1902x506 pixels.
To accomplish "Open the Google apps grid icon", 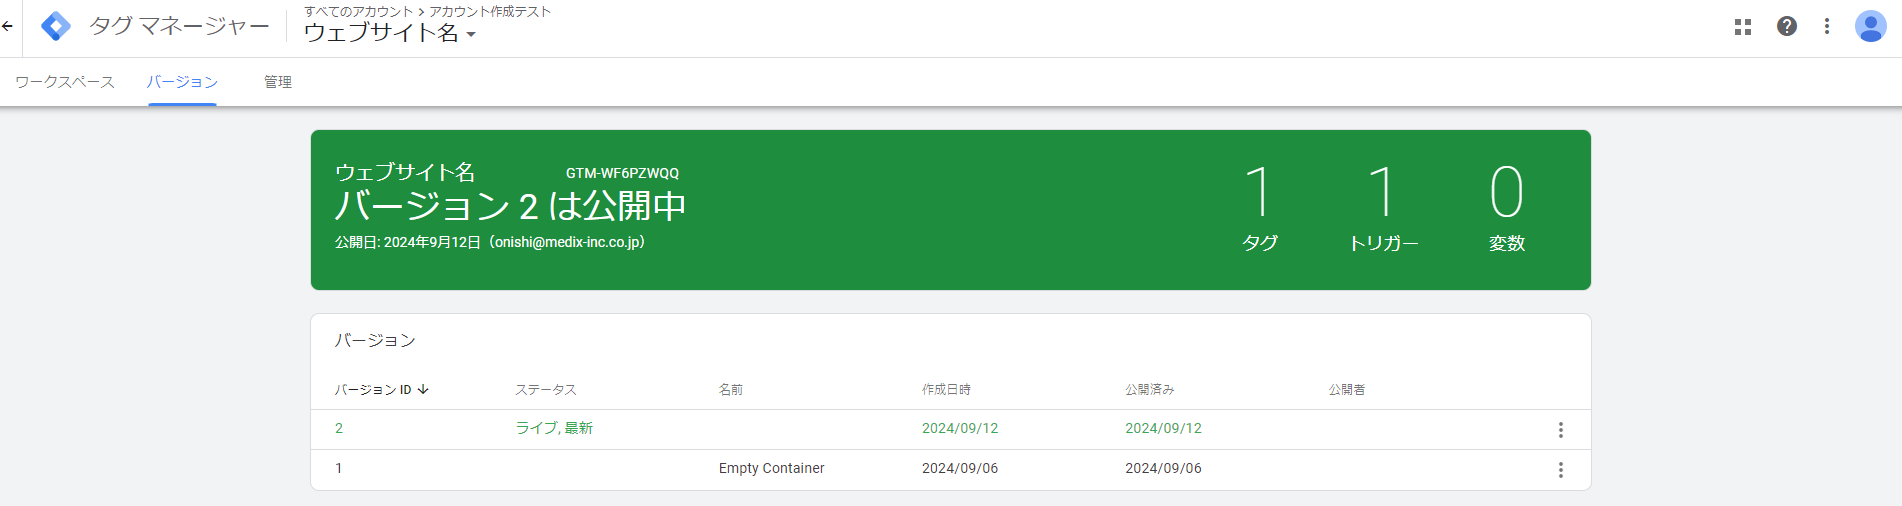I will (1743, 27).
